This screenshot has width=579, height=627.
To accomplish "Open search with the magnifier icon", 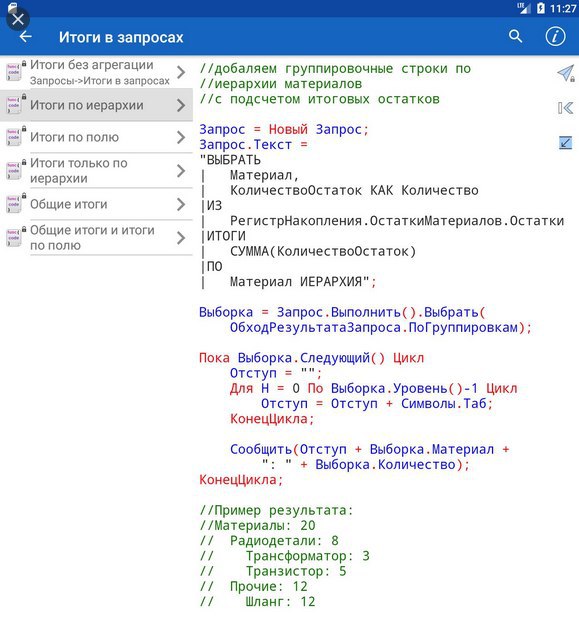I will click(x=516, y=36).
